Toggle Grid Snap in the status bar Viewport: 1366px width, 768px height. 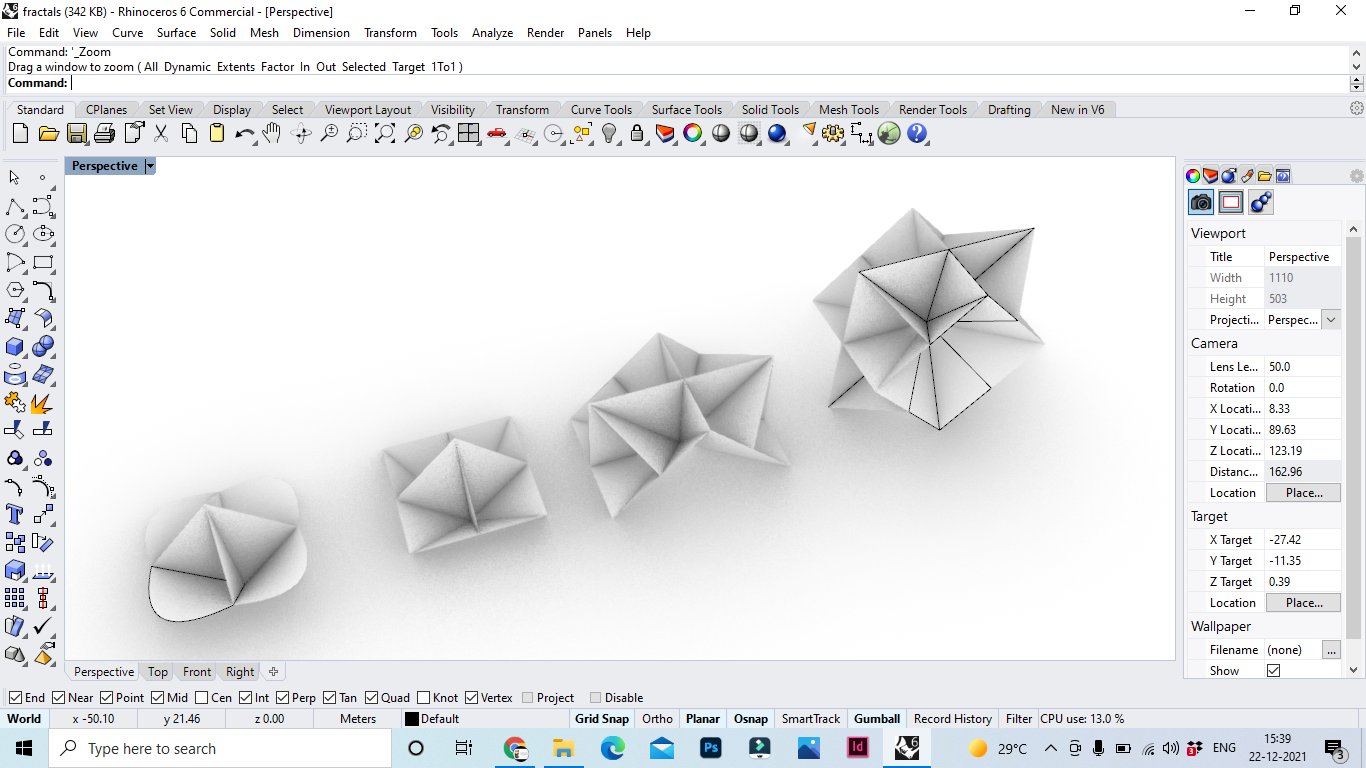pyautogui.click(x=601, y=719)
